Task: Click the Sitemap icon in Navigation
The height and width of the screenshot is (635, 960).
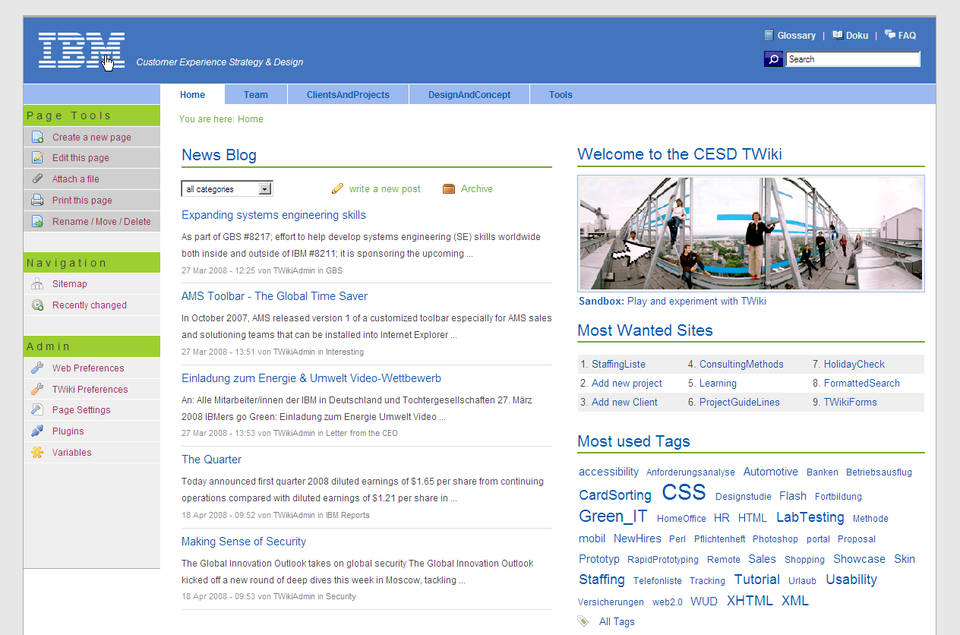Action: pyautogui.click(x=37, y=284)
